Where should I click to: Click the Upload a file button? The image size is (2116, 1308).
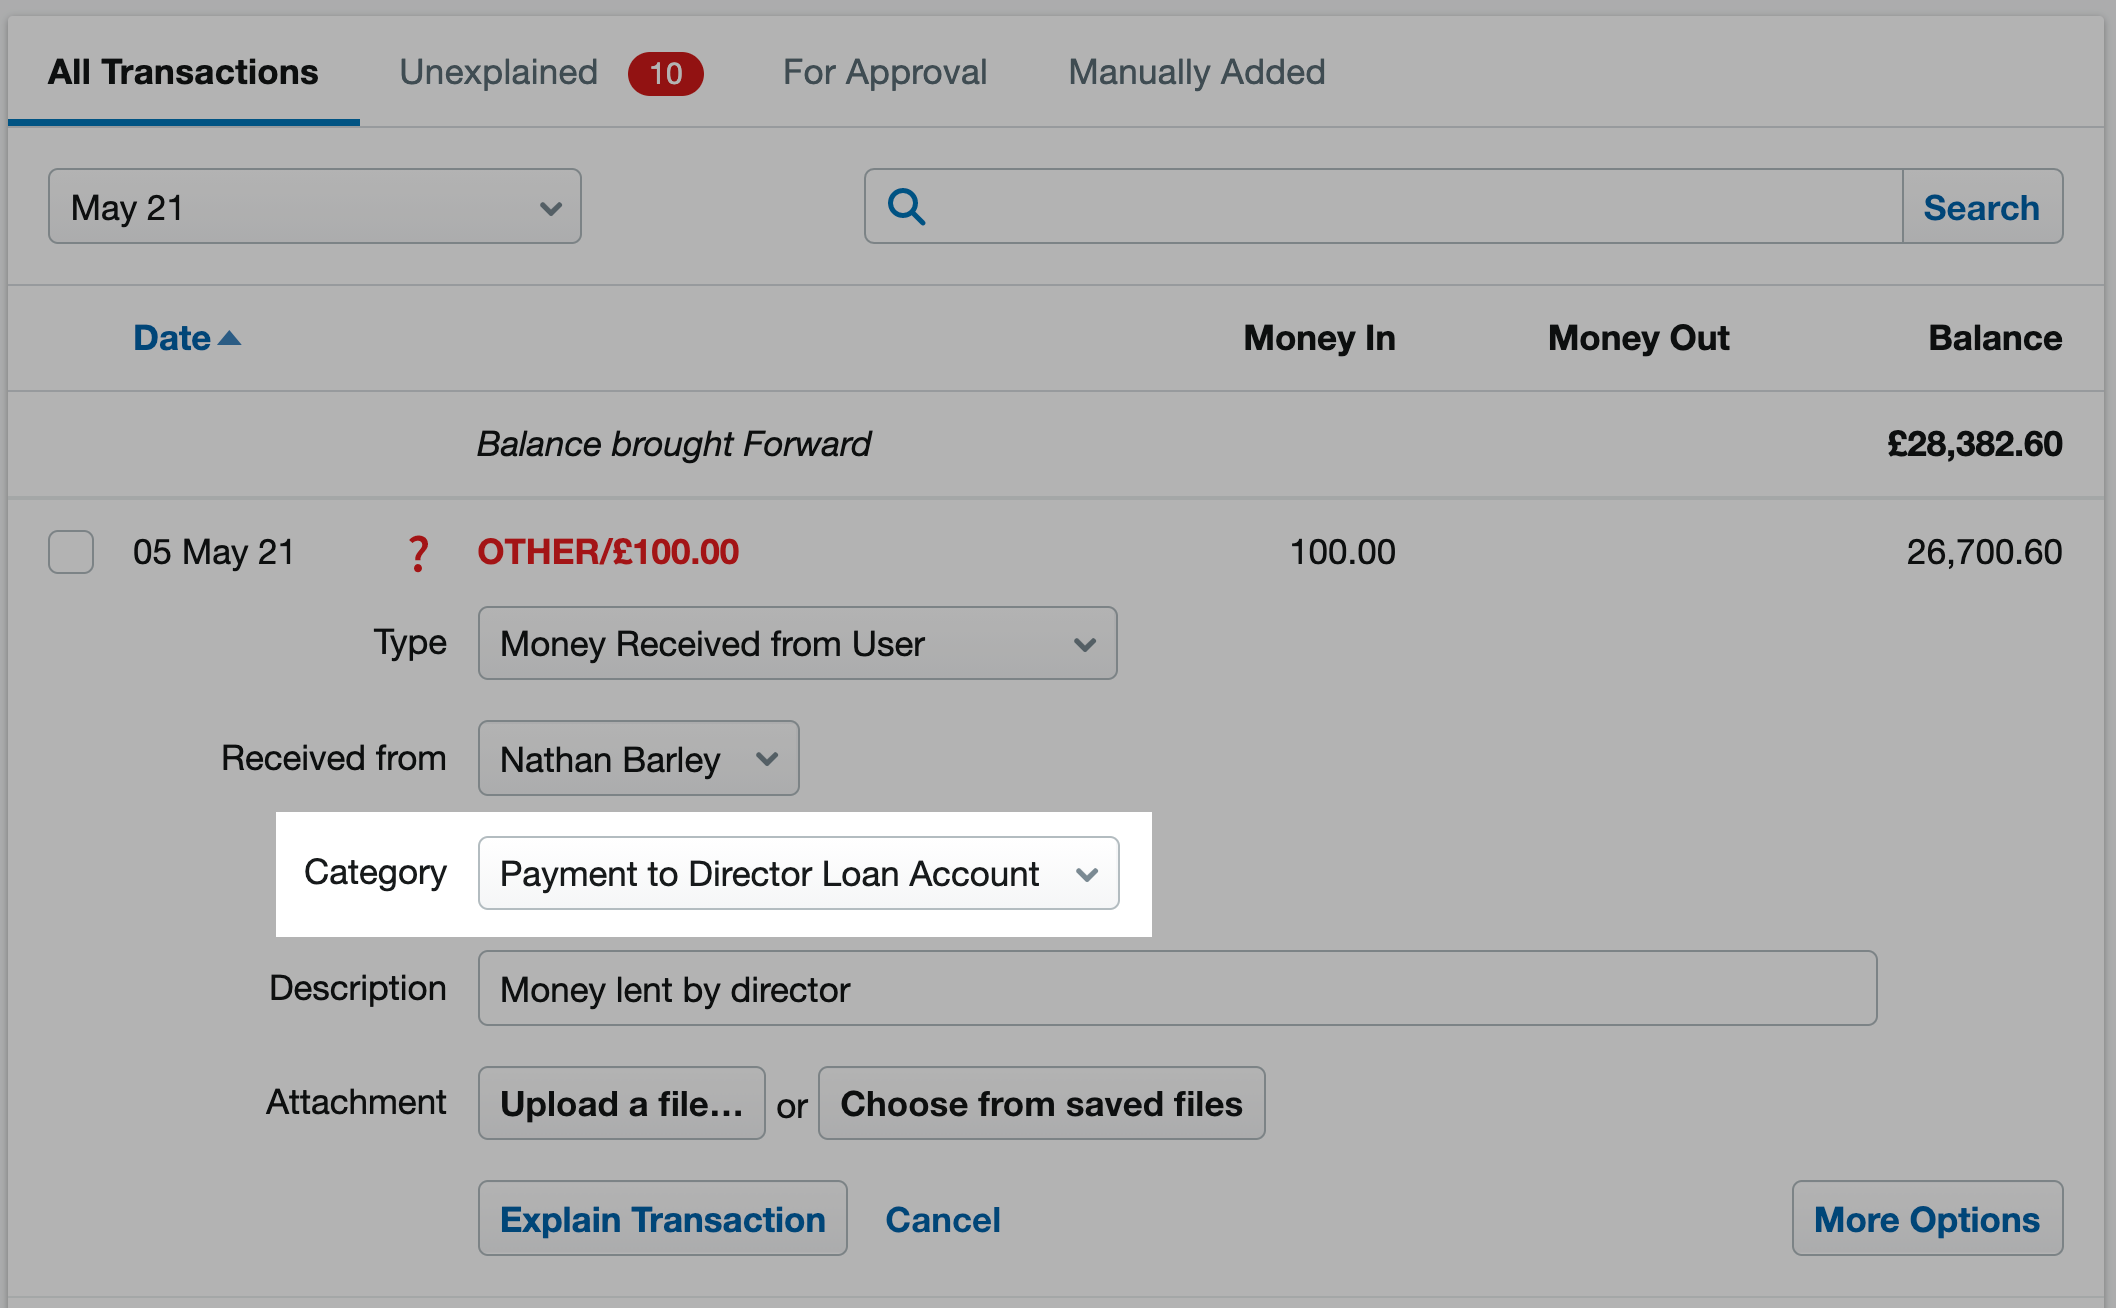(622, 1103)
